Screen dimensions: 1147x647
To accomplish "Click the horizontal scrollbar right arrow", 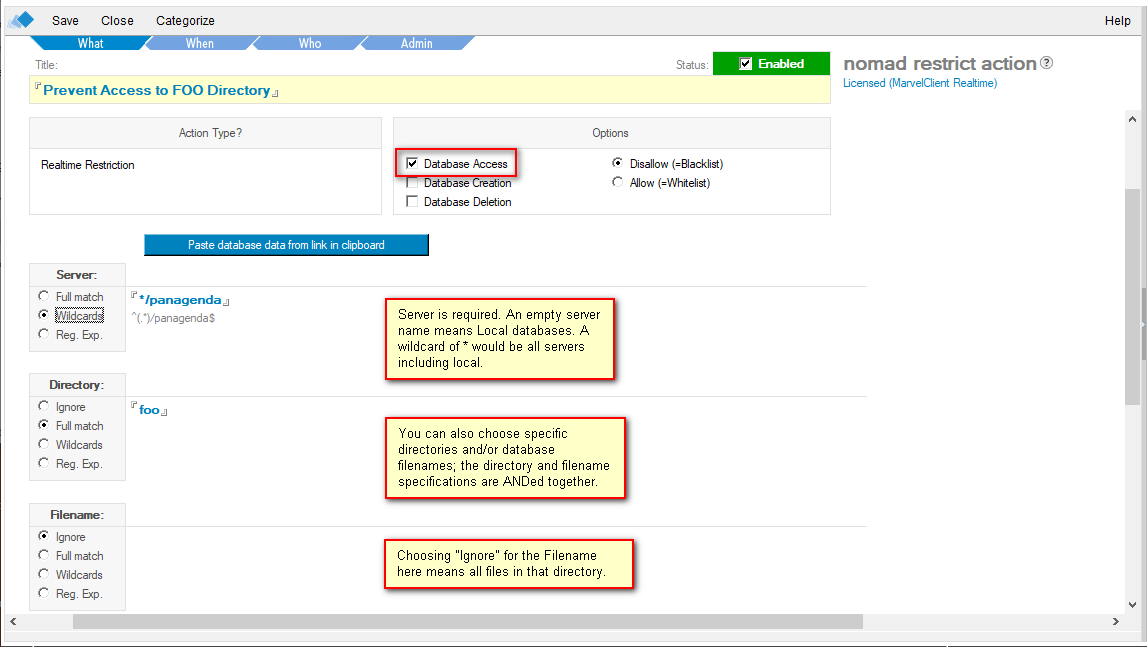I will coord(1116,622).
